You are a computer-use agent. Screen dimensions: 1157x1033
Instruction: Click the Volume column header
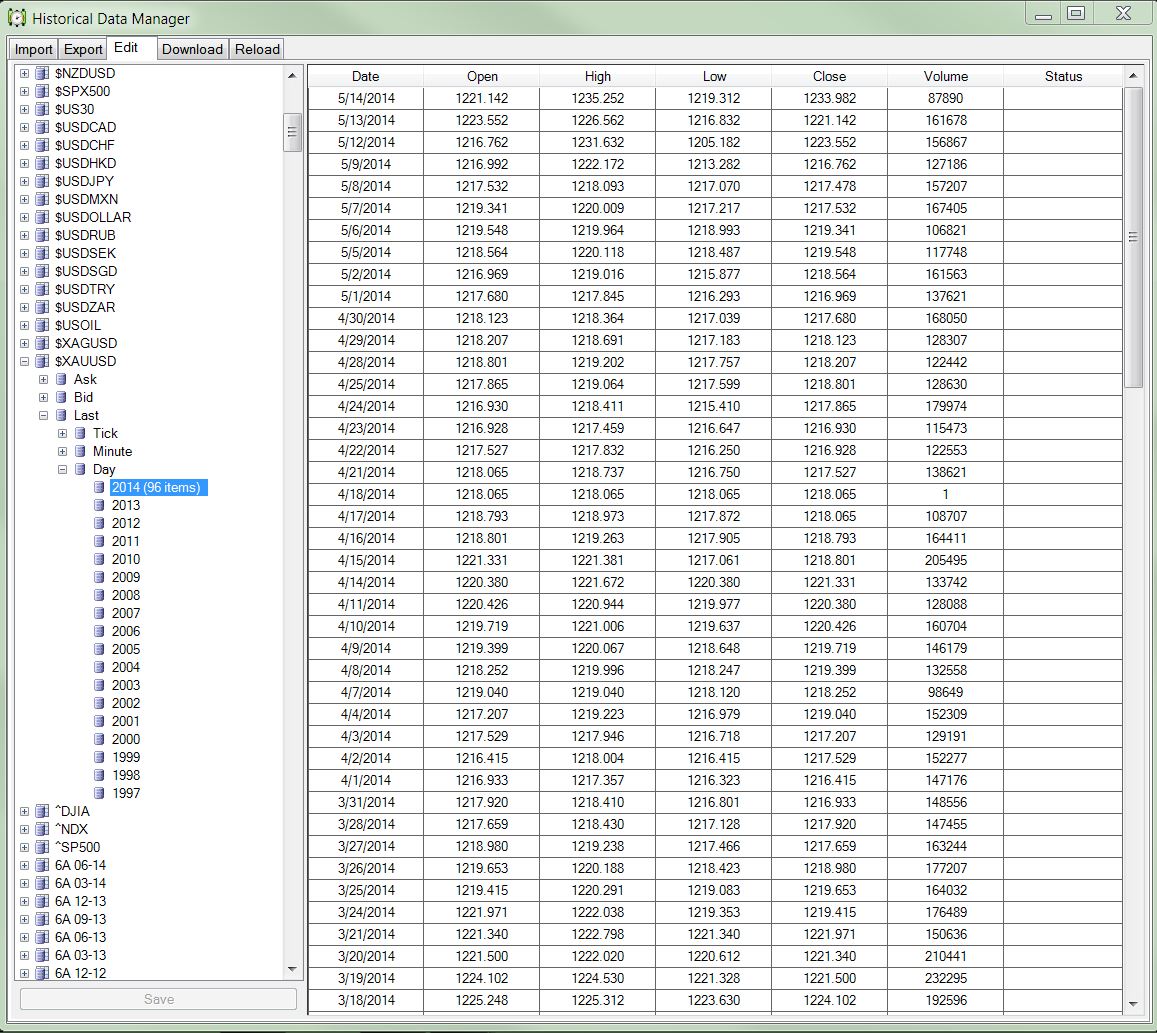point(945,76)
